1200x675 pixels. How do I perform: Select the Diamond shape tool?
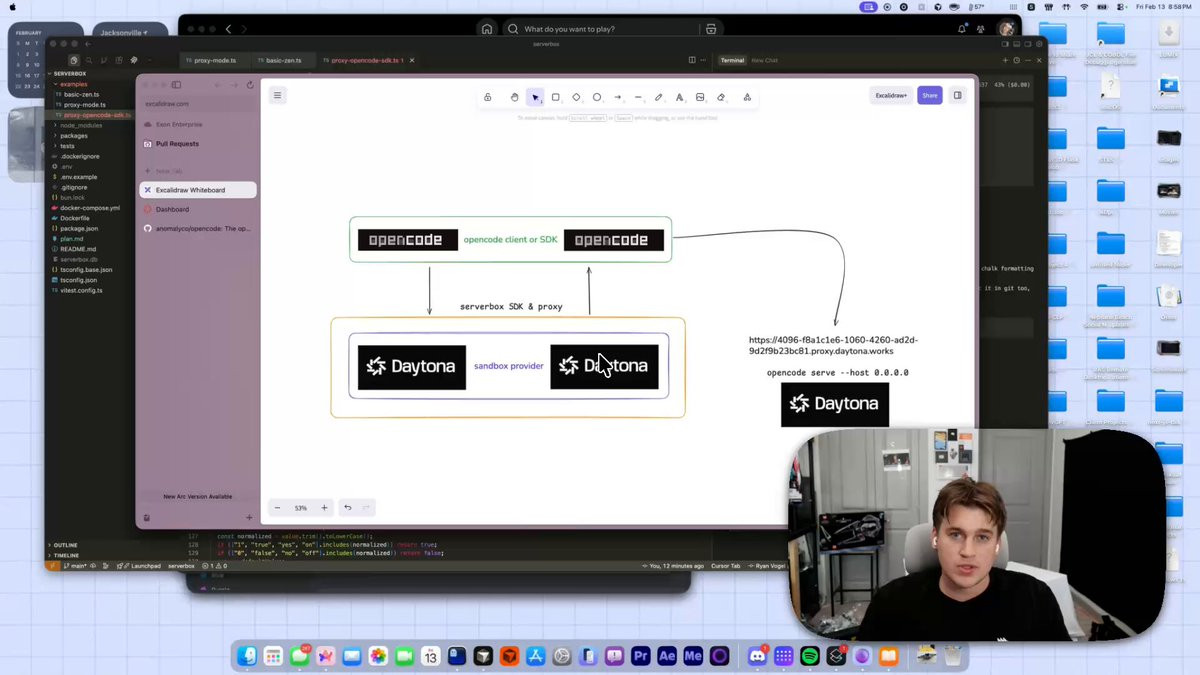click(x=576, y=97)
